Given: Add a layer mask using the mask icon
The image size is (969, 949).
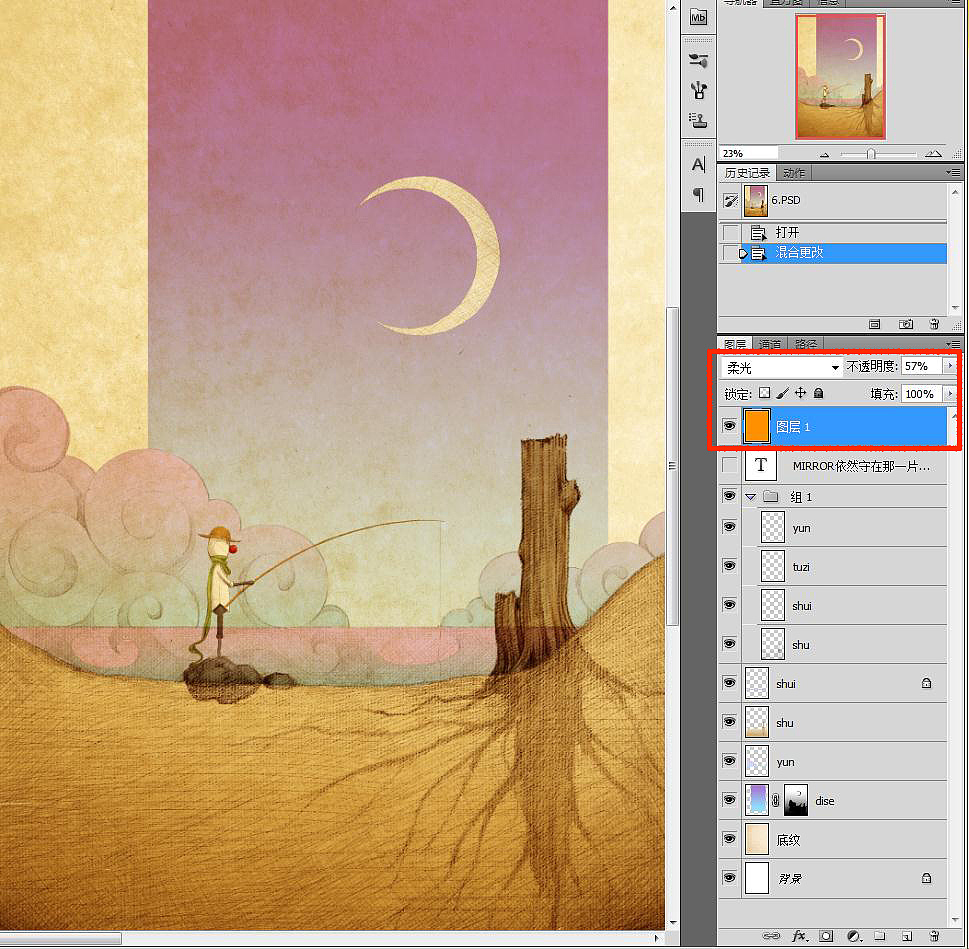Looking at the screenshot, I should point(826,936).
